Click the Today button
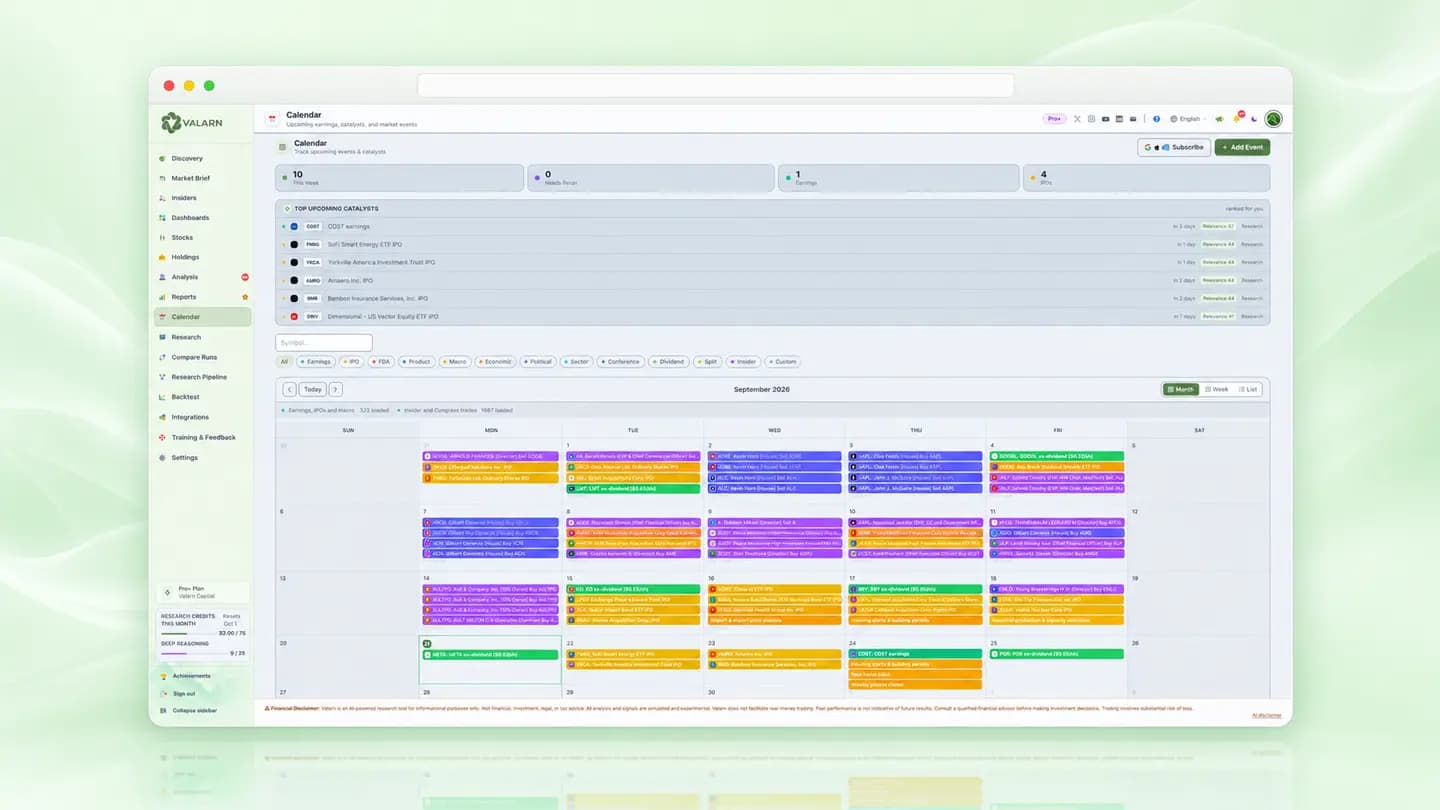 pos(313,389)
